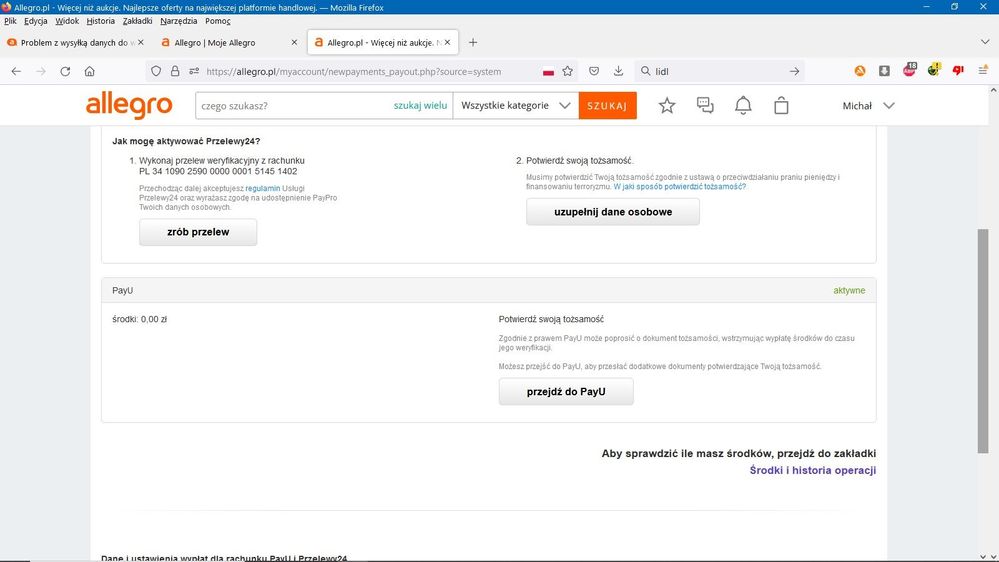Open notifications bell icon
Image resolution: width=999 pixels, height=562 pixels.
[x=743, y=105]
